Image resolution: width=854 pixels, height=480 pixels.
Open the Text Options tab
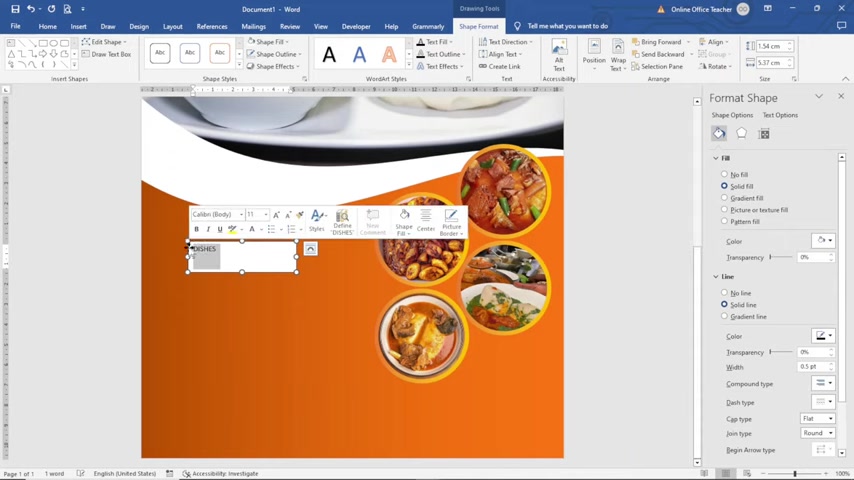tap(780, 115)
